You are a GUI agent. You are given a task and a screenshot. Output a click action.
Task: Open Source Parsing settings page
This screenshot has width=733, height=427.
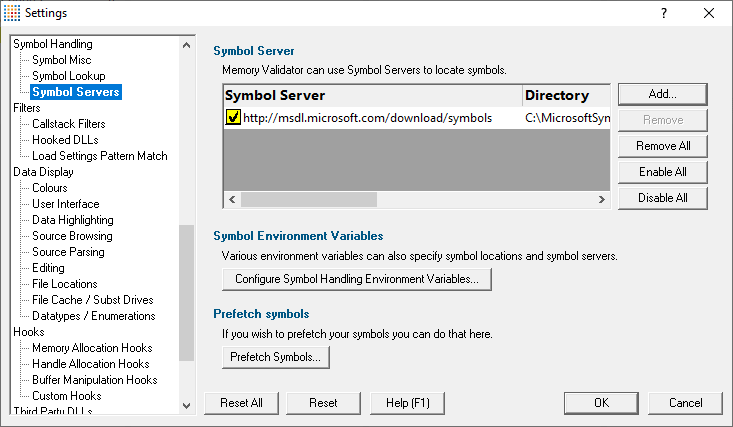[68, 252]
